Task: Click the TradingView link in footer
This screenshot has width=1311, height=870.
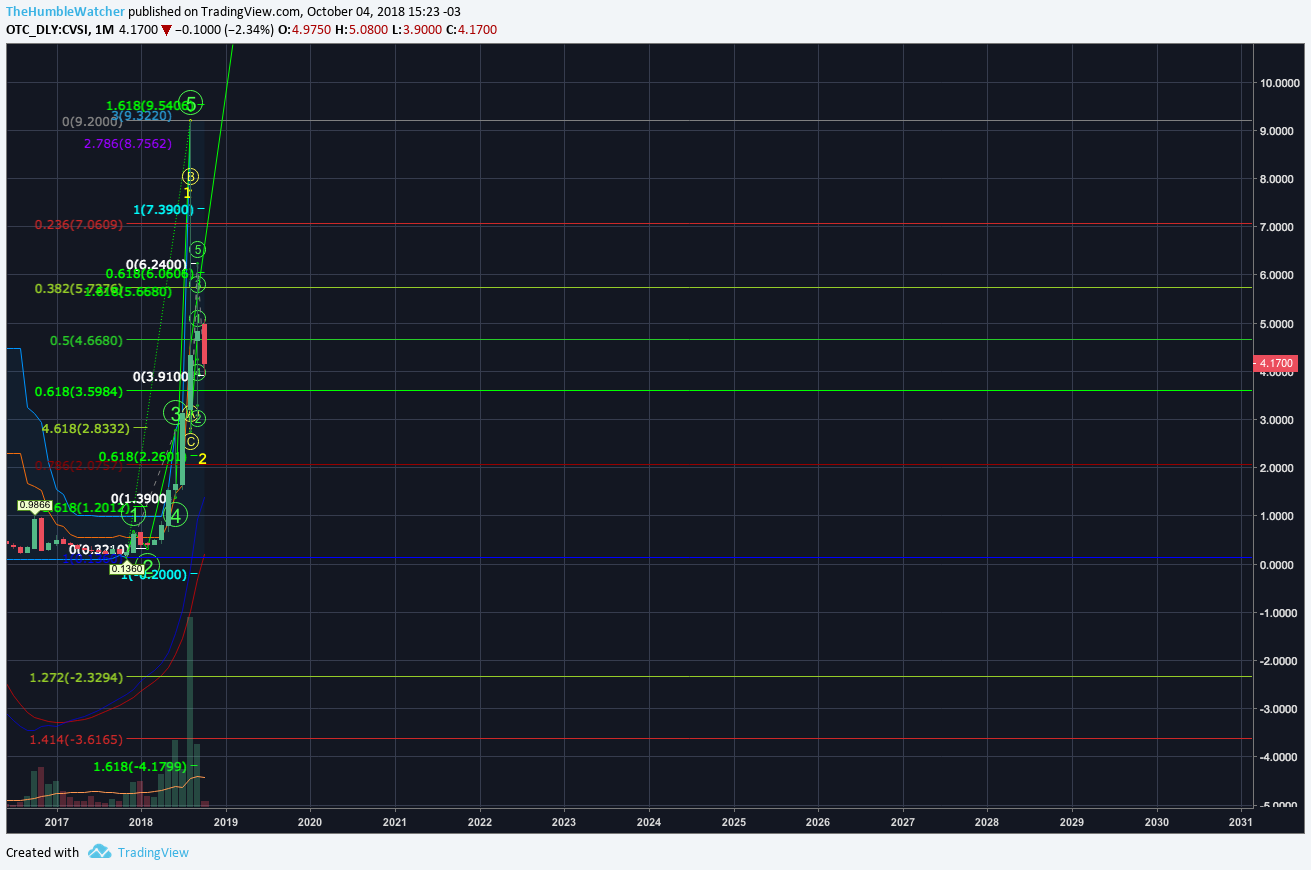Action: pyautogui.click(x=153, y=853)
